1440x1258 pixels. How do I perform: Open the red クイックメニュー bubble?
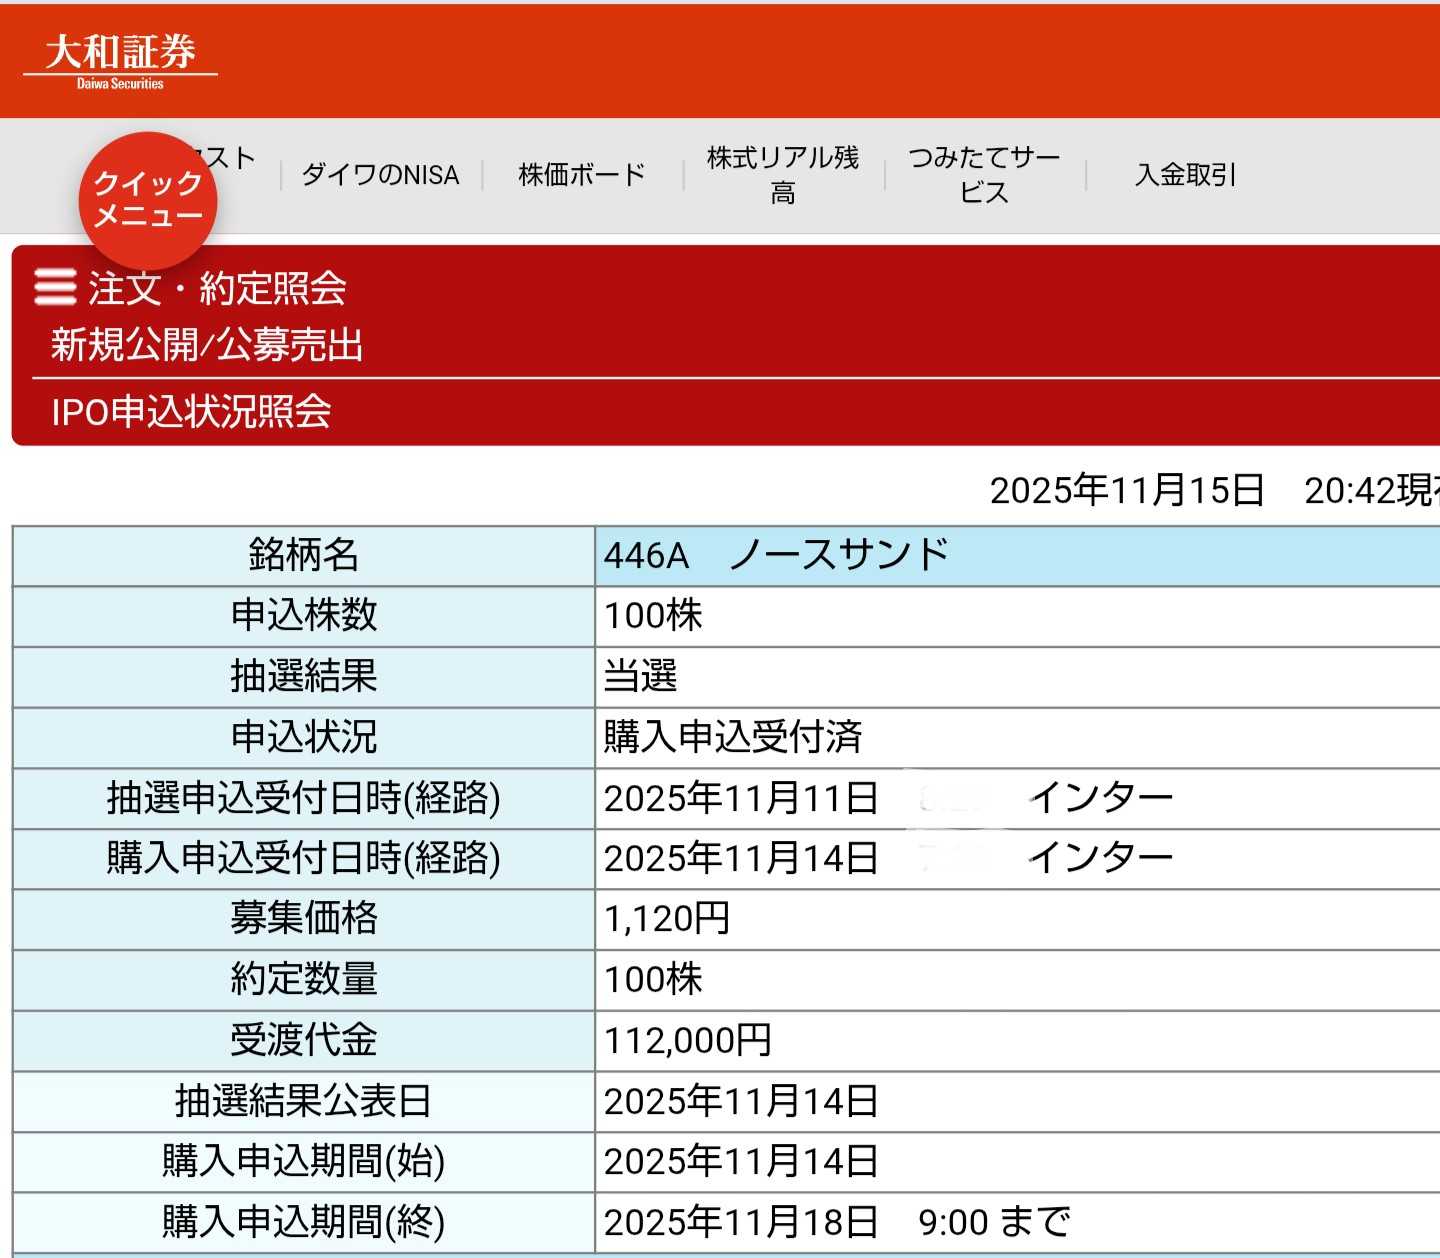tap(148, 200)
